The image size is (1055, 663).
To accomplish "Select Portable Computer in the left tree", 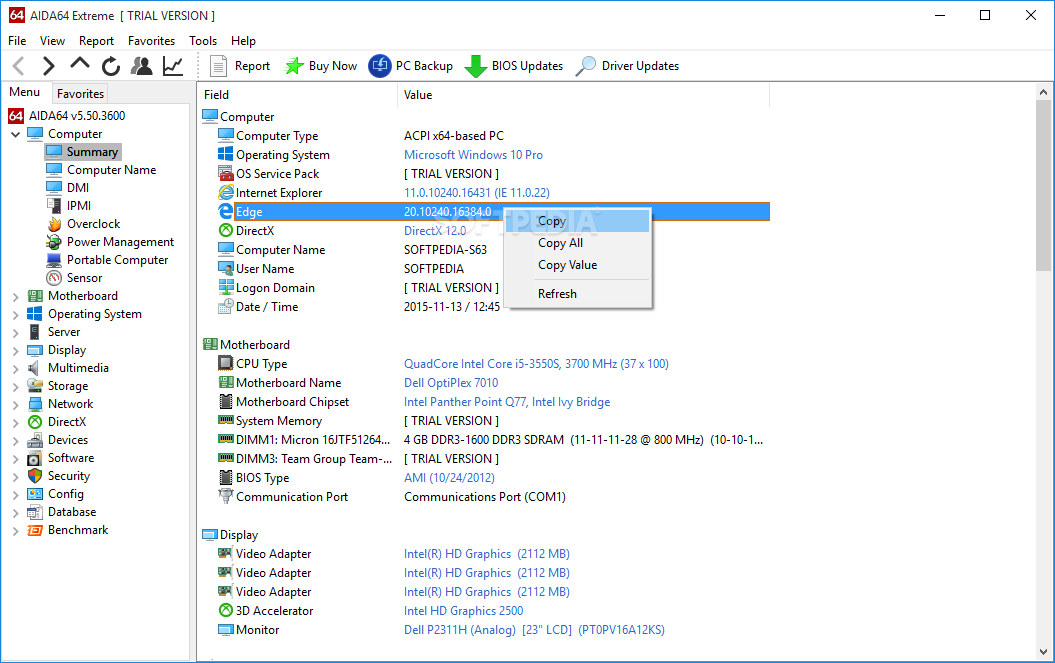I will [117, 260].
